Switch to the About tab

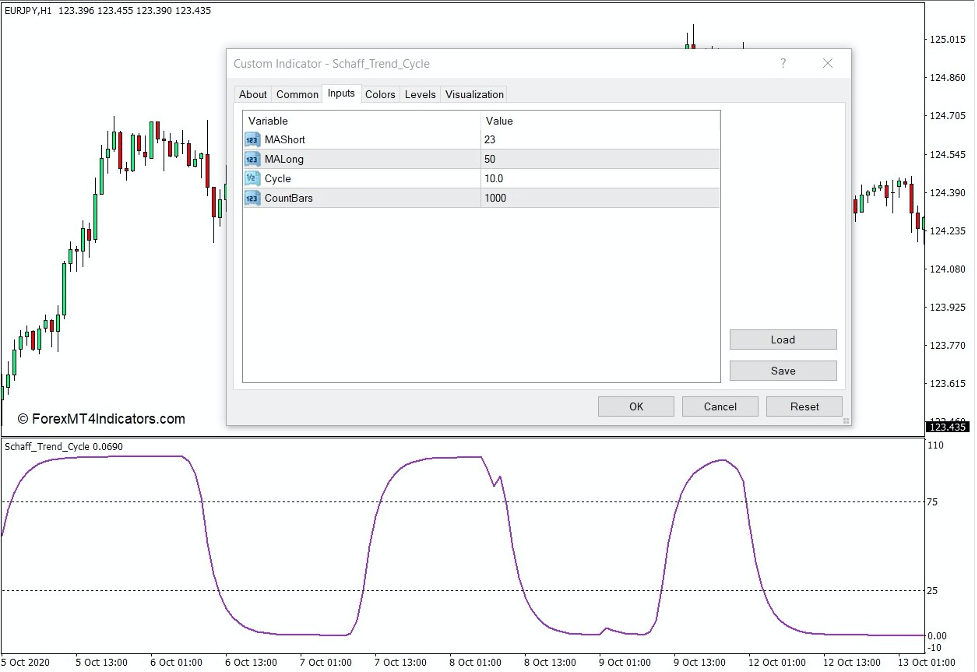(252, 94)
